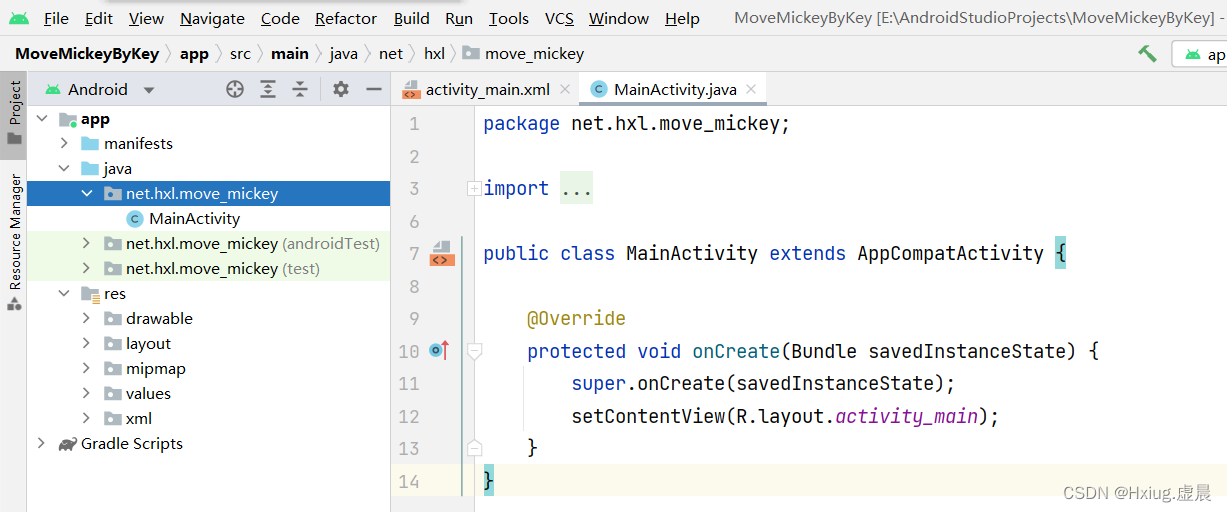Click override gutter icon on line 10
The image size is (1227, 512).
pyautogui.click(x=439, y=351)
